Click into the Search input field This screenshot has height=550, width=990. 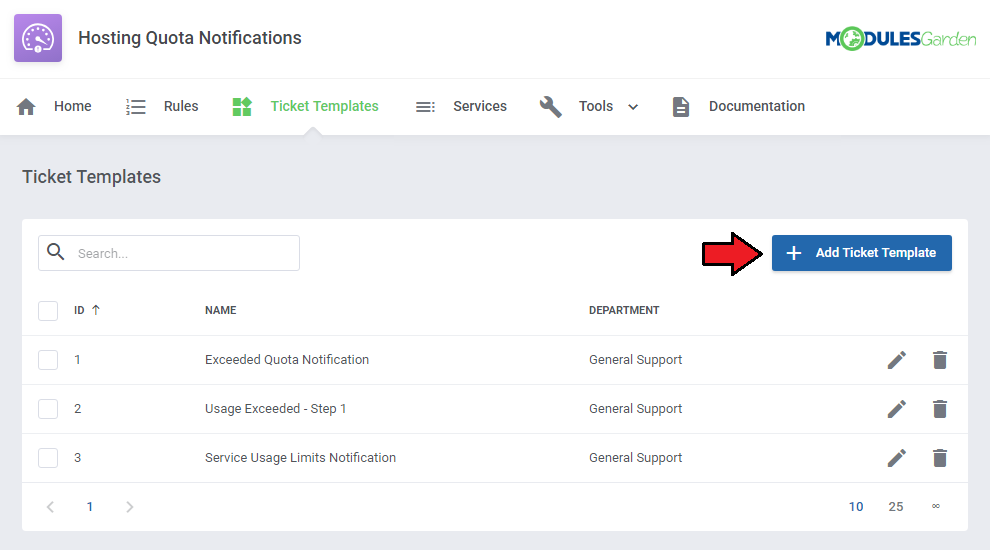169,253
